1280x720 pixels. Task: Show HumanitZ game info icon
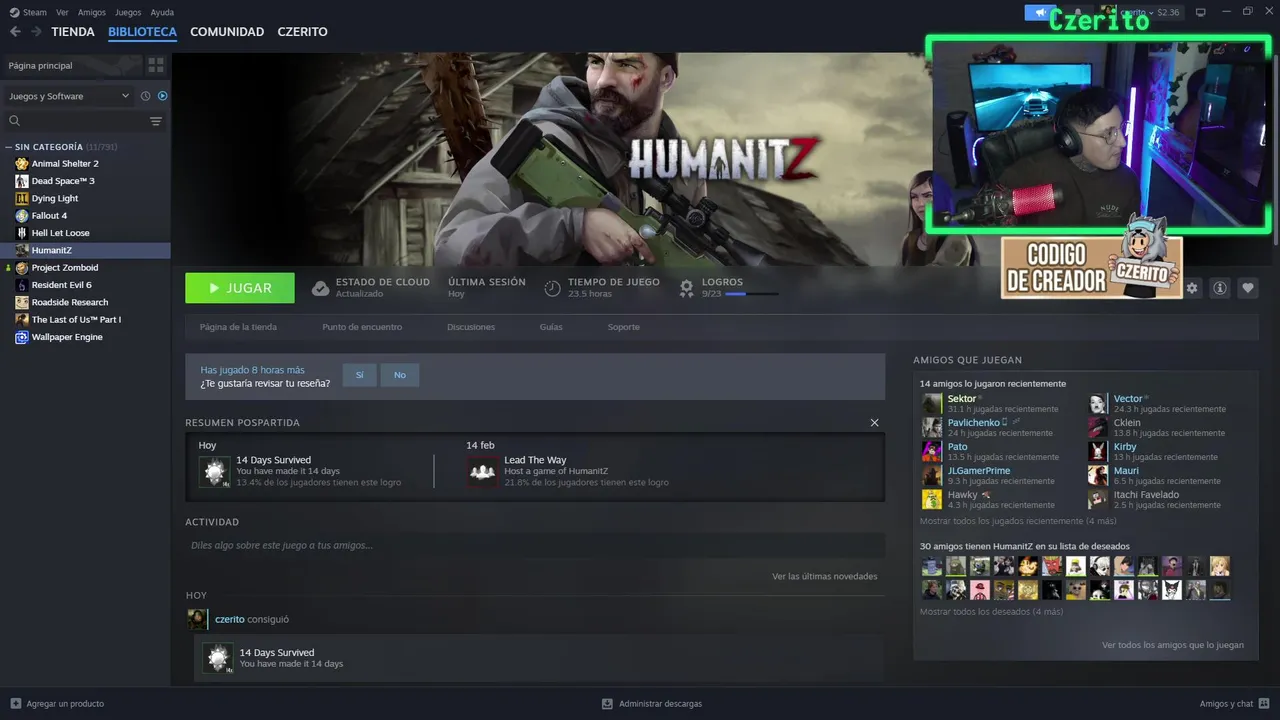[1220, 288]
